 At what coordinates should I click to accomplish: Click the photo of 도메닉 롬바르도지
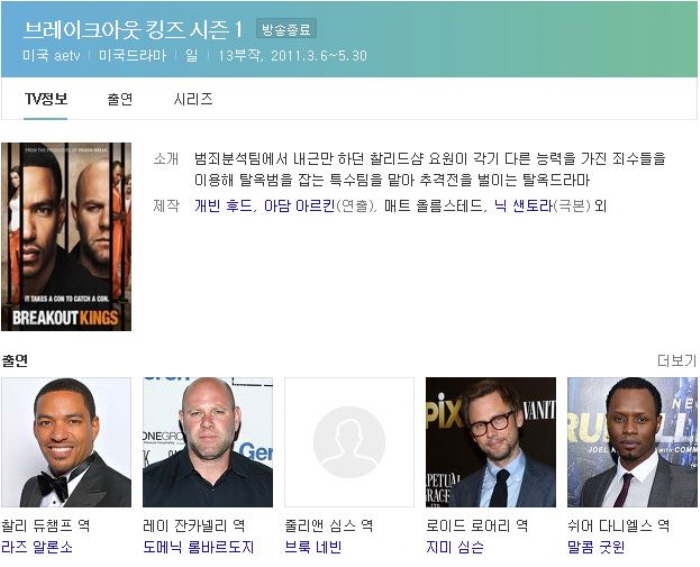click(208, 442)
